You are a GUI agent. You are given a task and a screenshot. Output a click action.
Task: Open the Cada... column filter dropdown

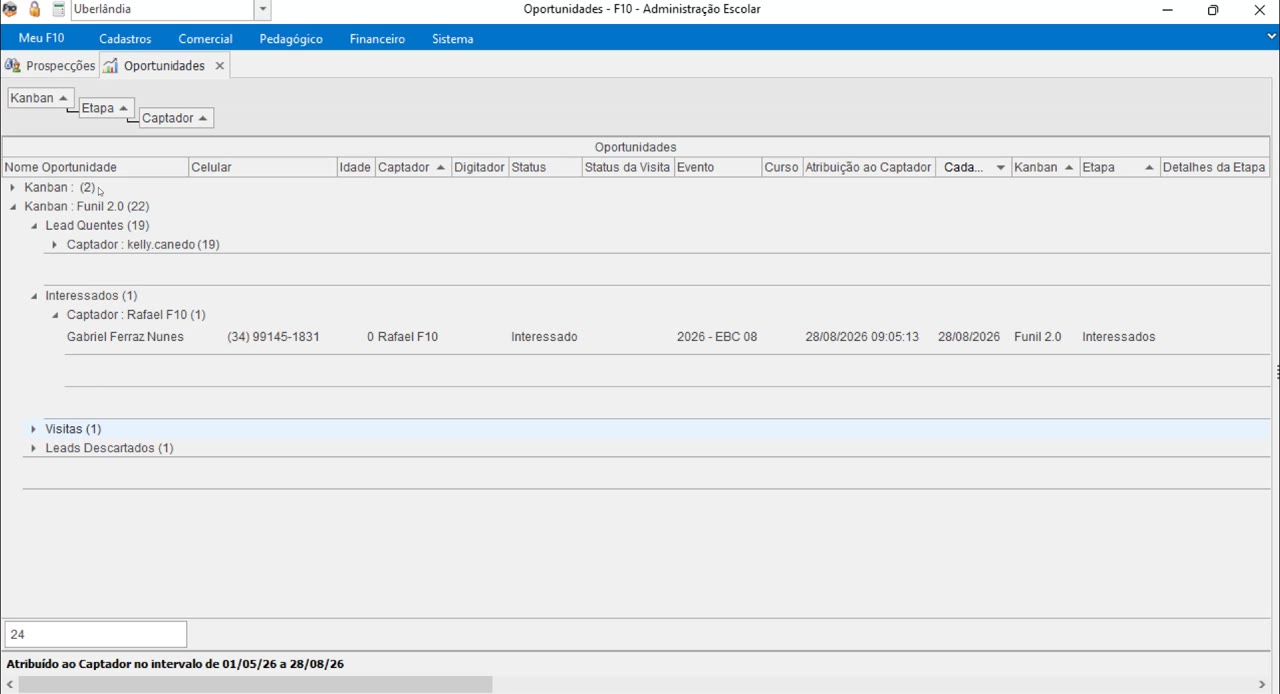(1000, 168)
